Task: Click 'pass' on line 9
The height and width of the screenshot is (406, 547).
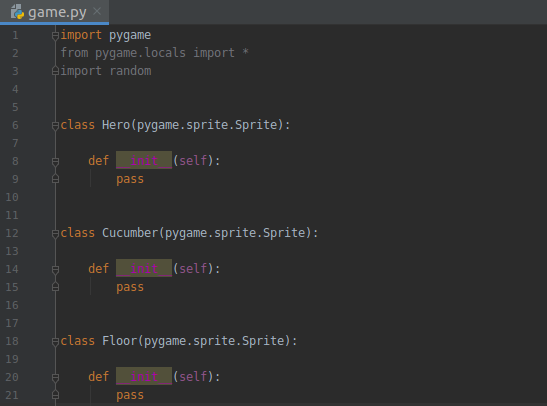Action: 130,179
